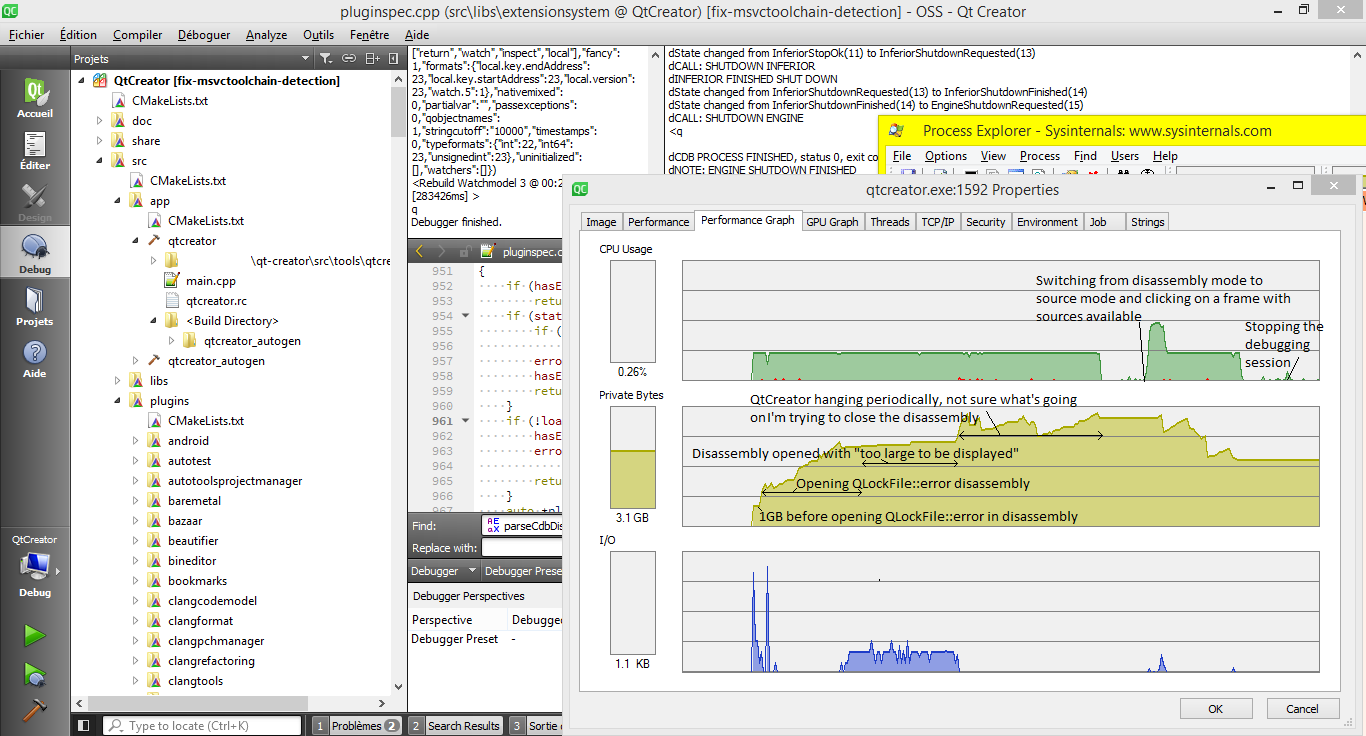
Task: Start debugging with the run-debug icon
Action: pyautogui.click(x=35, y=675)
